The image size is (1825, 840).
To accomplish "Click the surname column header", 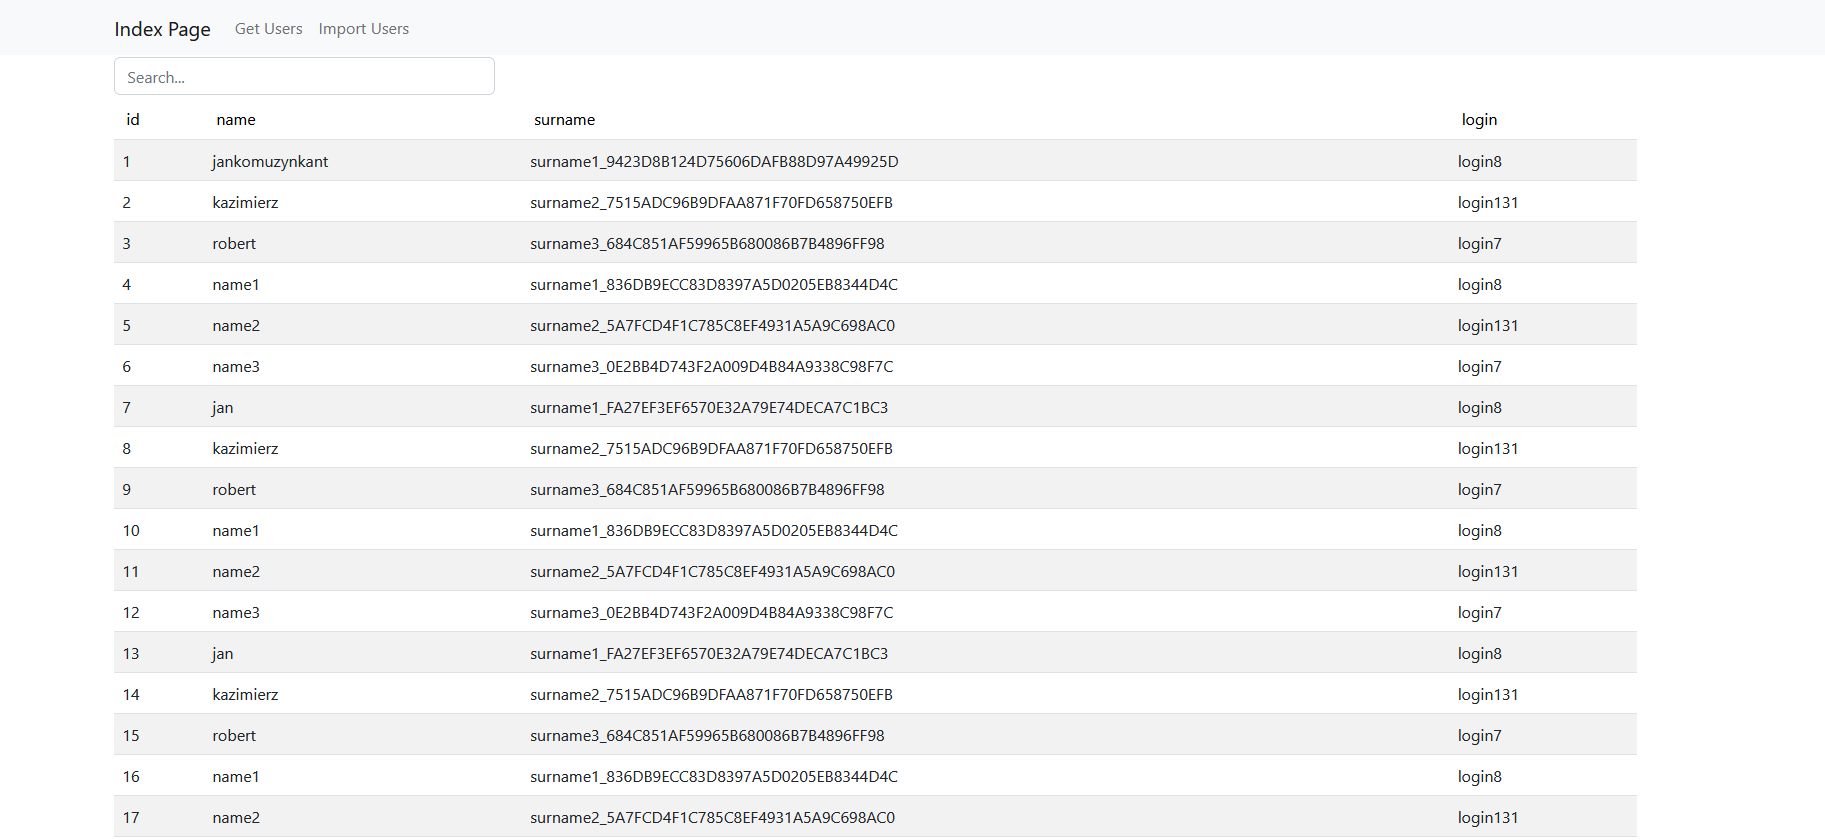I will (564, 120).
